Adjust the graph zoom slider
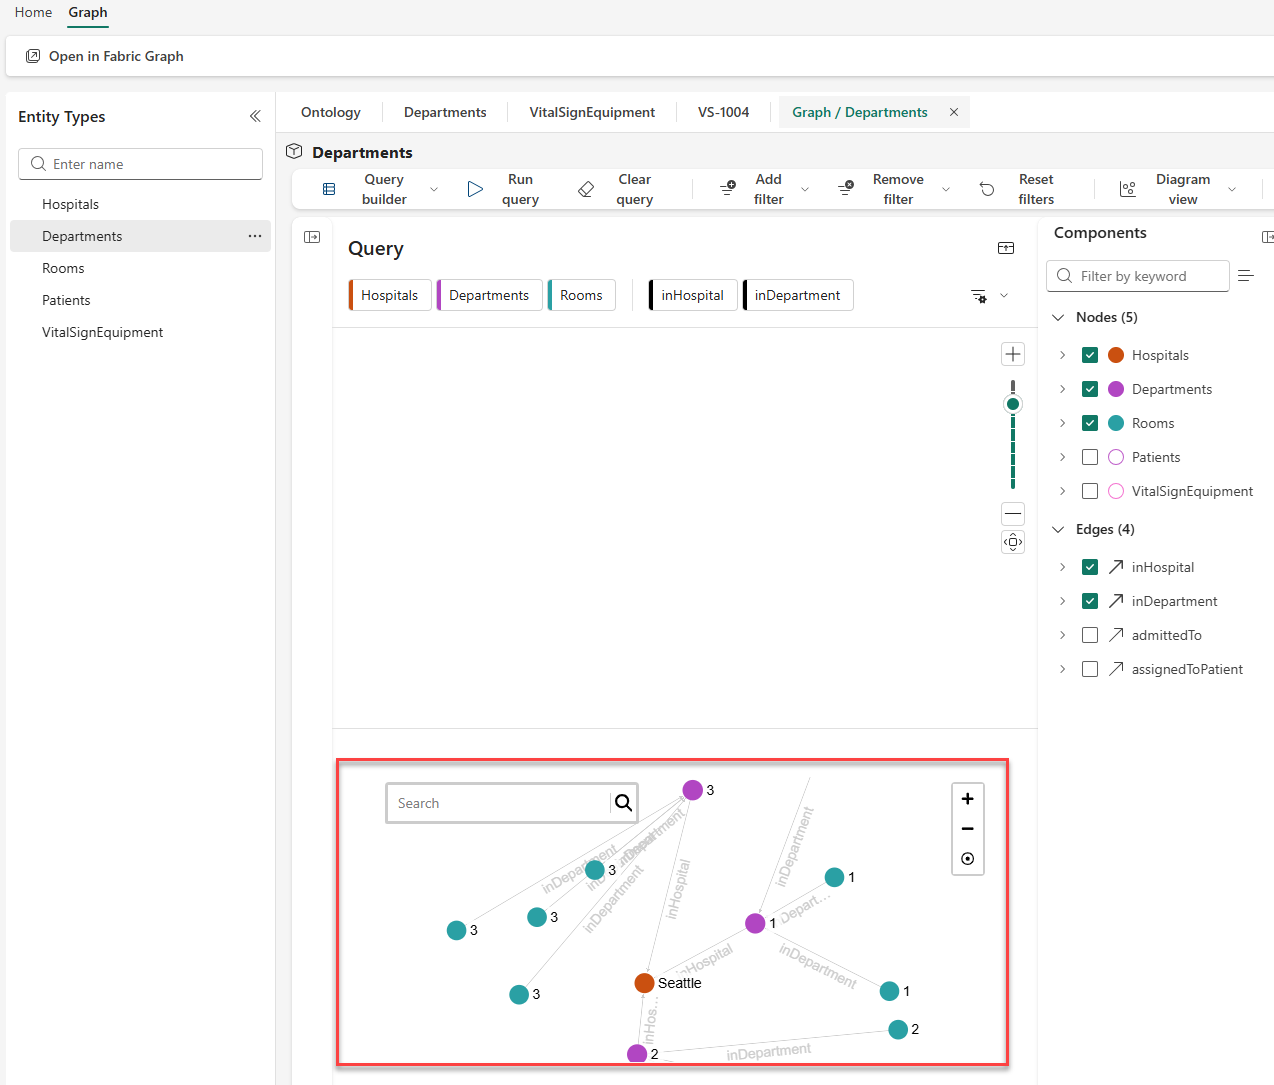This screenshot has width=1274, height=1085. pyautogui.click(x=1013, y=403)
